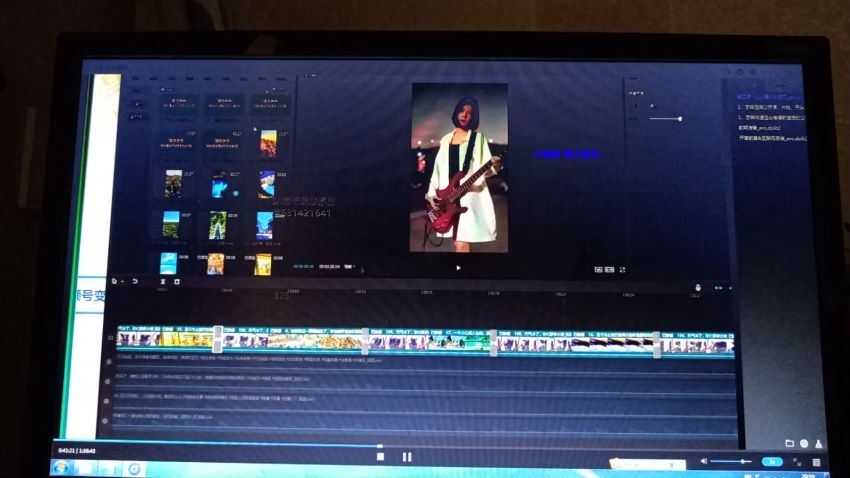Image resolution: width=850 pixels, height=478 pixels.
Task: Select the blue hand media thumbnail
Action: (220, 185)
